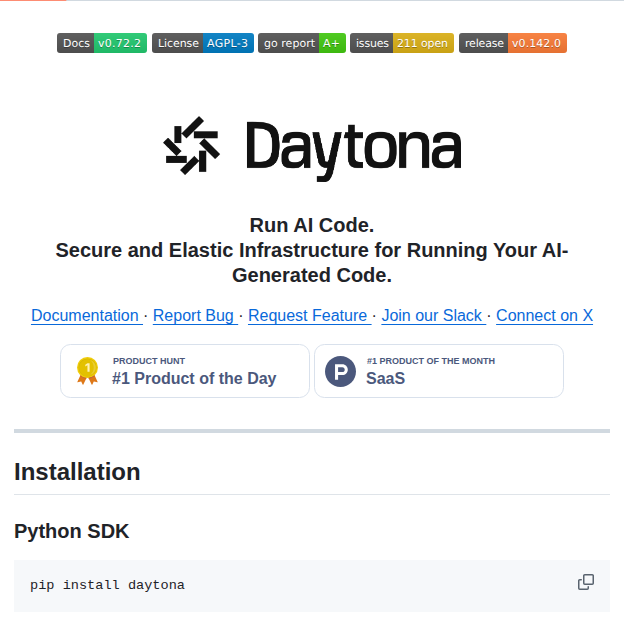Click the pip install daytona code text
The width and height of the screenshot is (624, 625).
point(107,585)
